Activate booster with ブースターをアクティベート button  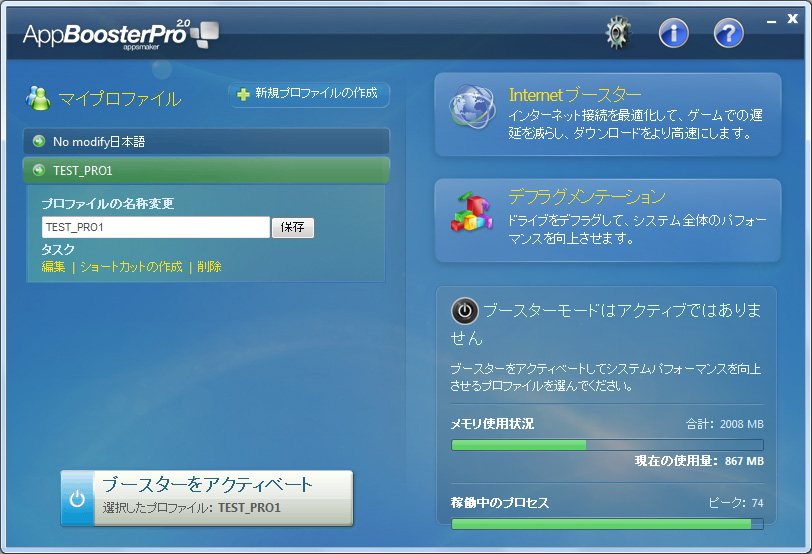(x=207, y=499)
